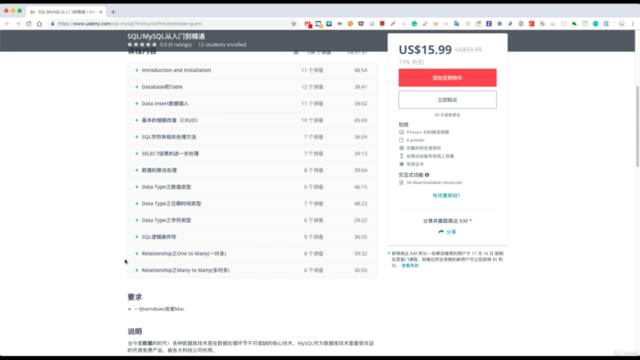Open Data Type之字符类型 row
640x360 pixels.
pos(252,220)
